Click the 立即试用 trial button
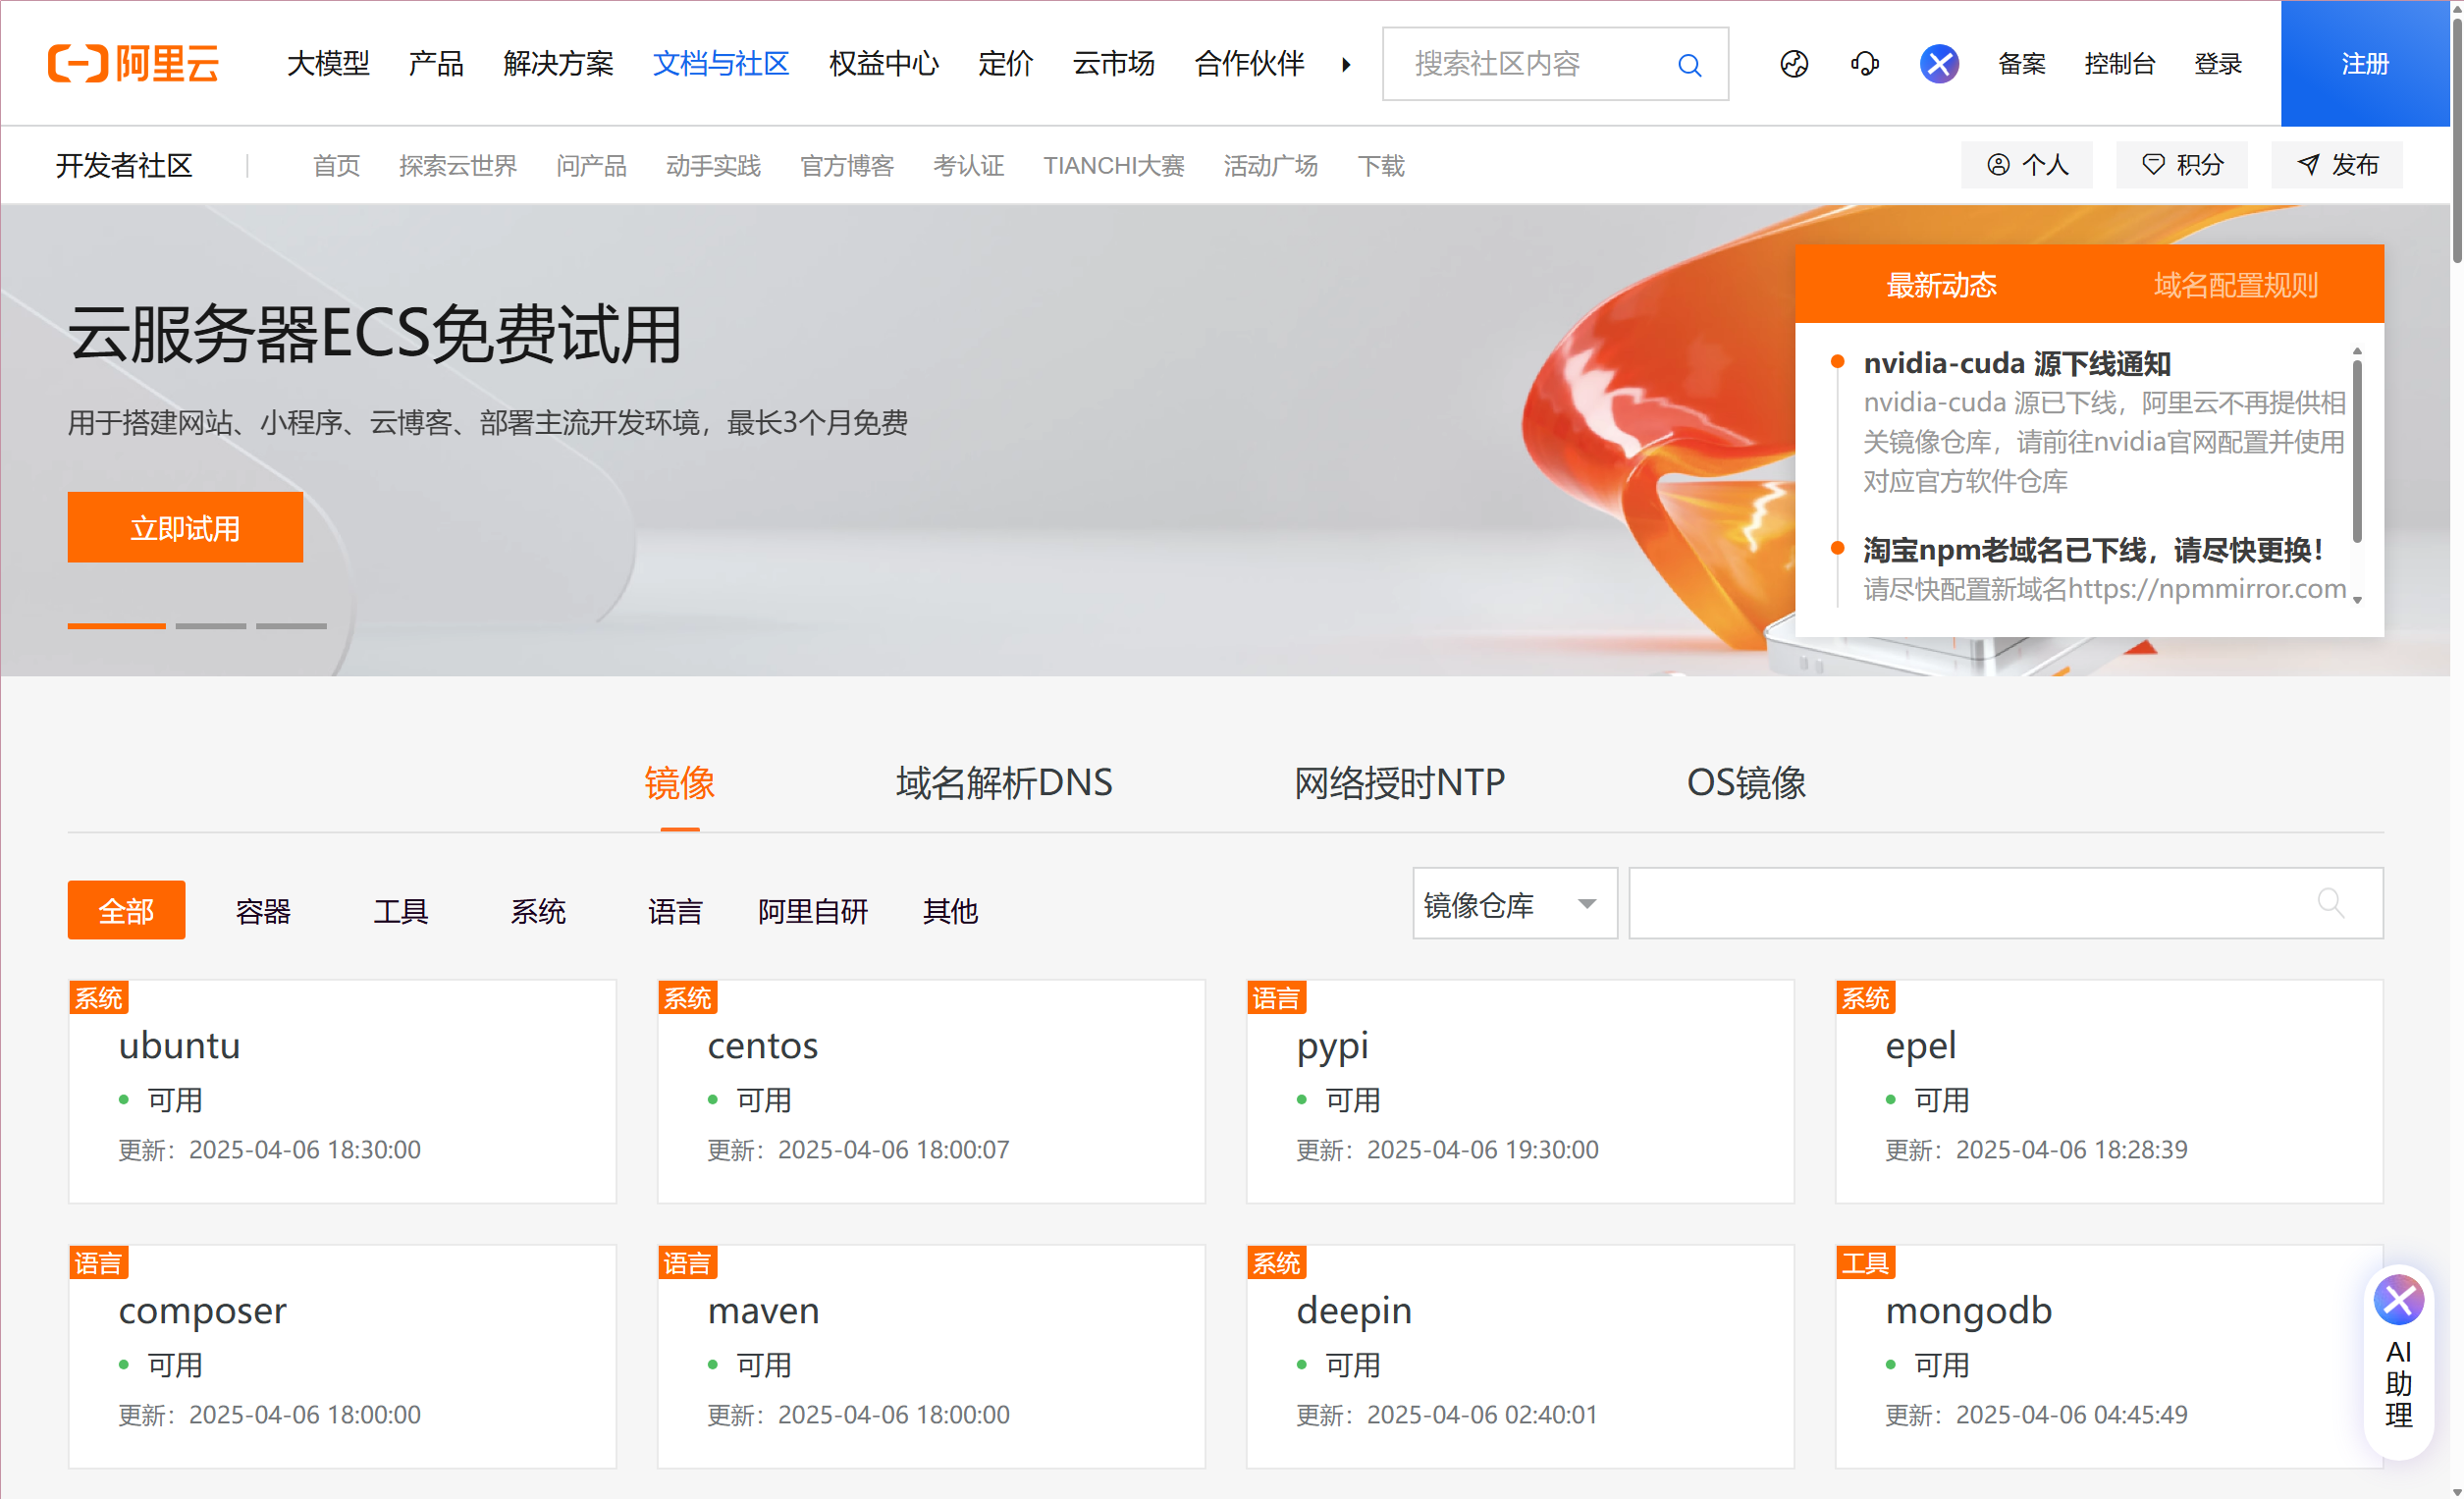Screen dimensions: 2464x1499 (185, 526)
